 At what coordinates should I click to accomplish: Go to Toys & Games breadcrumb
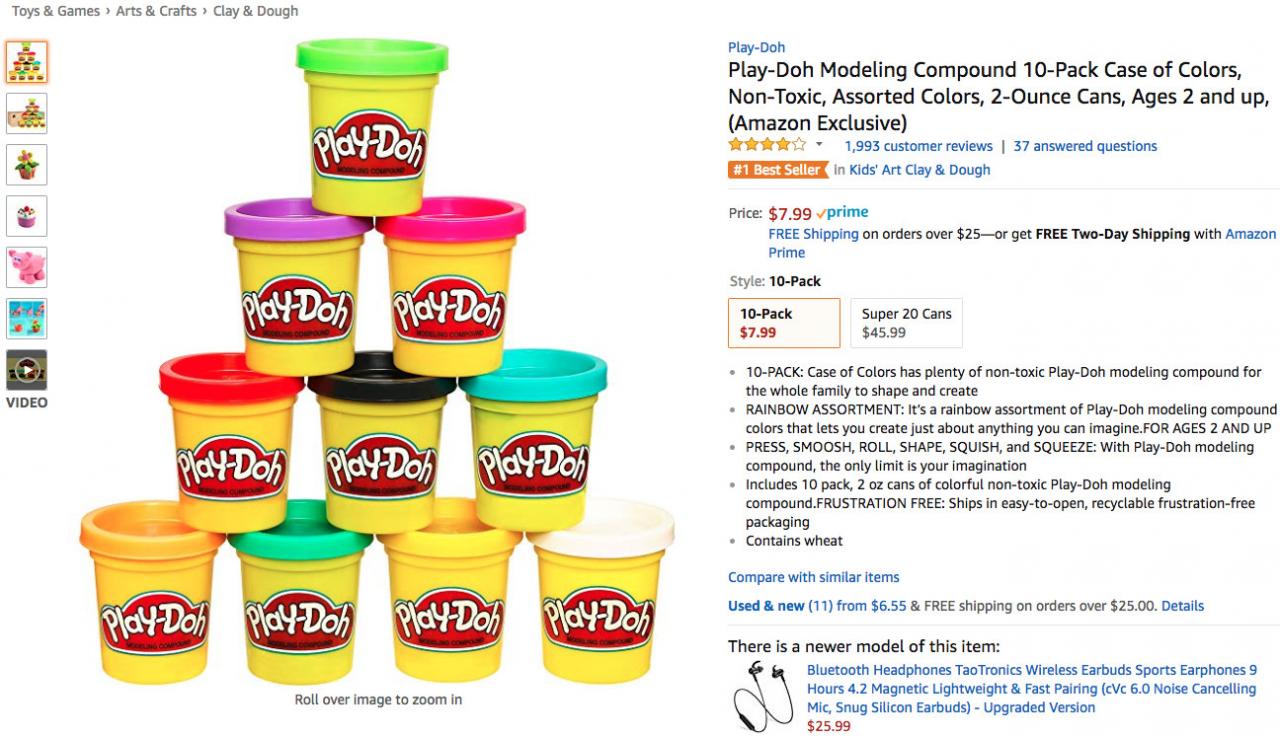[x=56, y=11]
